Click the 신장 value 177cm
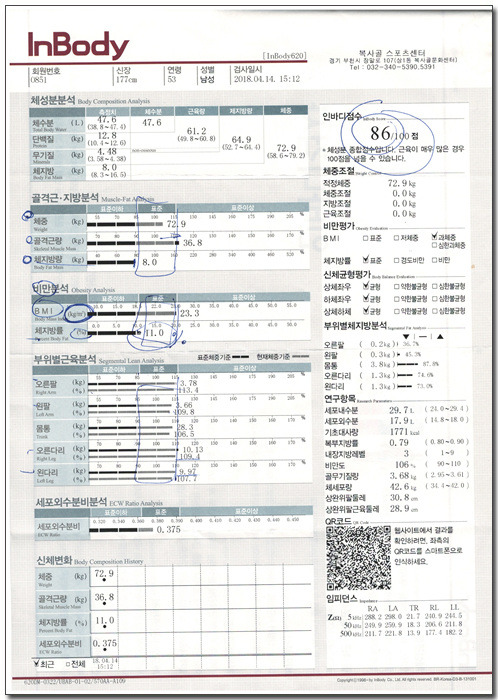 coord(127,79)
